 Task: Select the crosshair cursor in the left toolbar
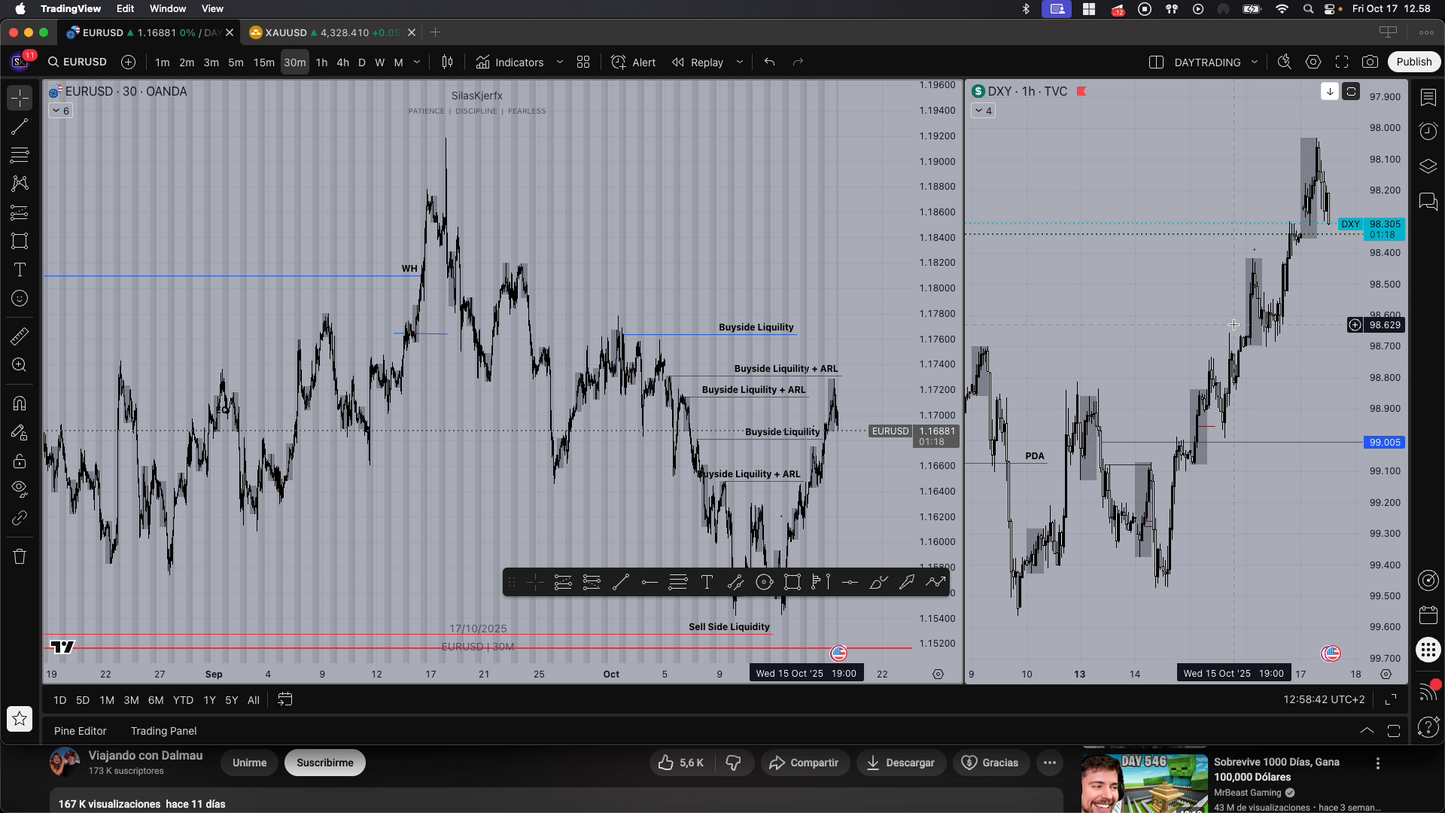(19, 98)
